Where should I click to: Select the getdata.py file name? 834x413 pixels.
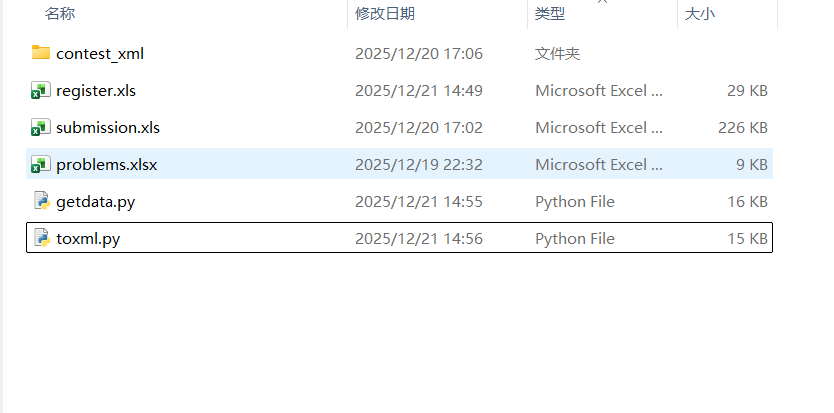pyautogui.click(x=96, y=201)
